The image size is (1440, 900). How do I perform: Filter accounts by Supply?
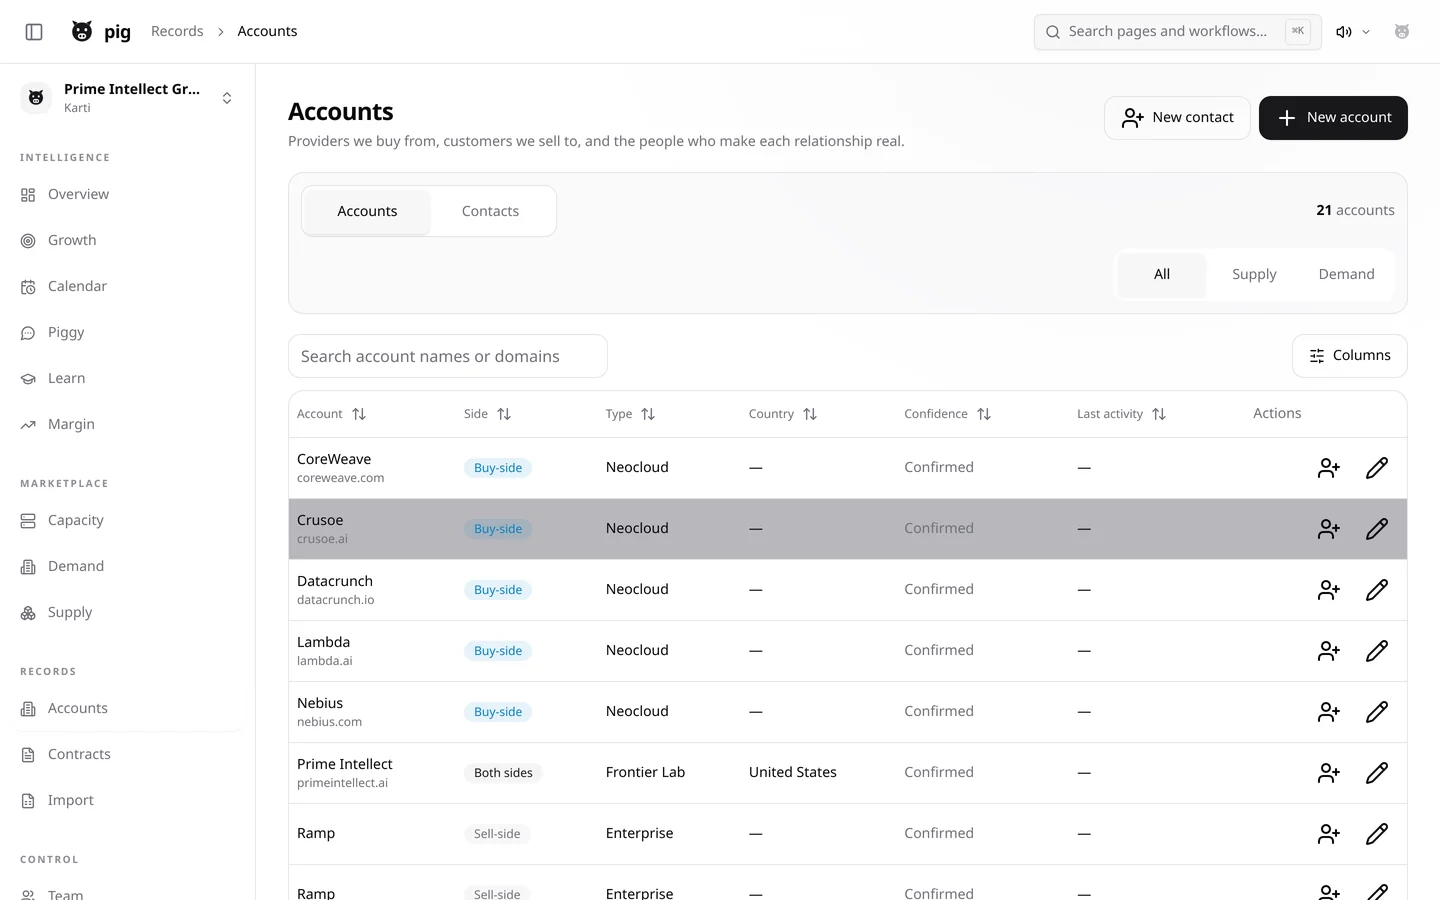pyautogui.click(x=1254, y=274)
